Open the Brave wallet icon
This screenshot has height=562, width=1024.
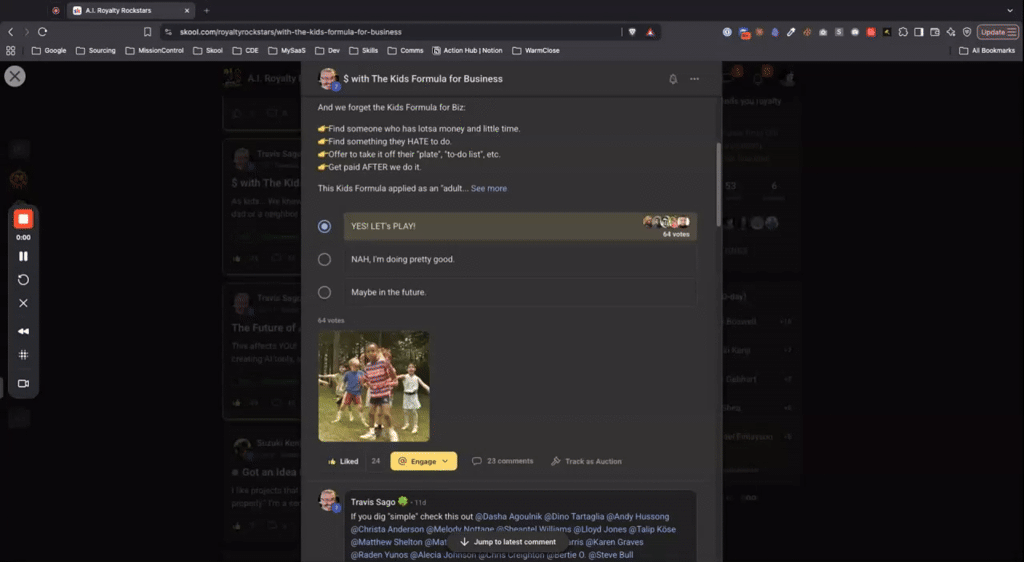click(x=935, y=32)
